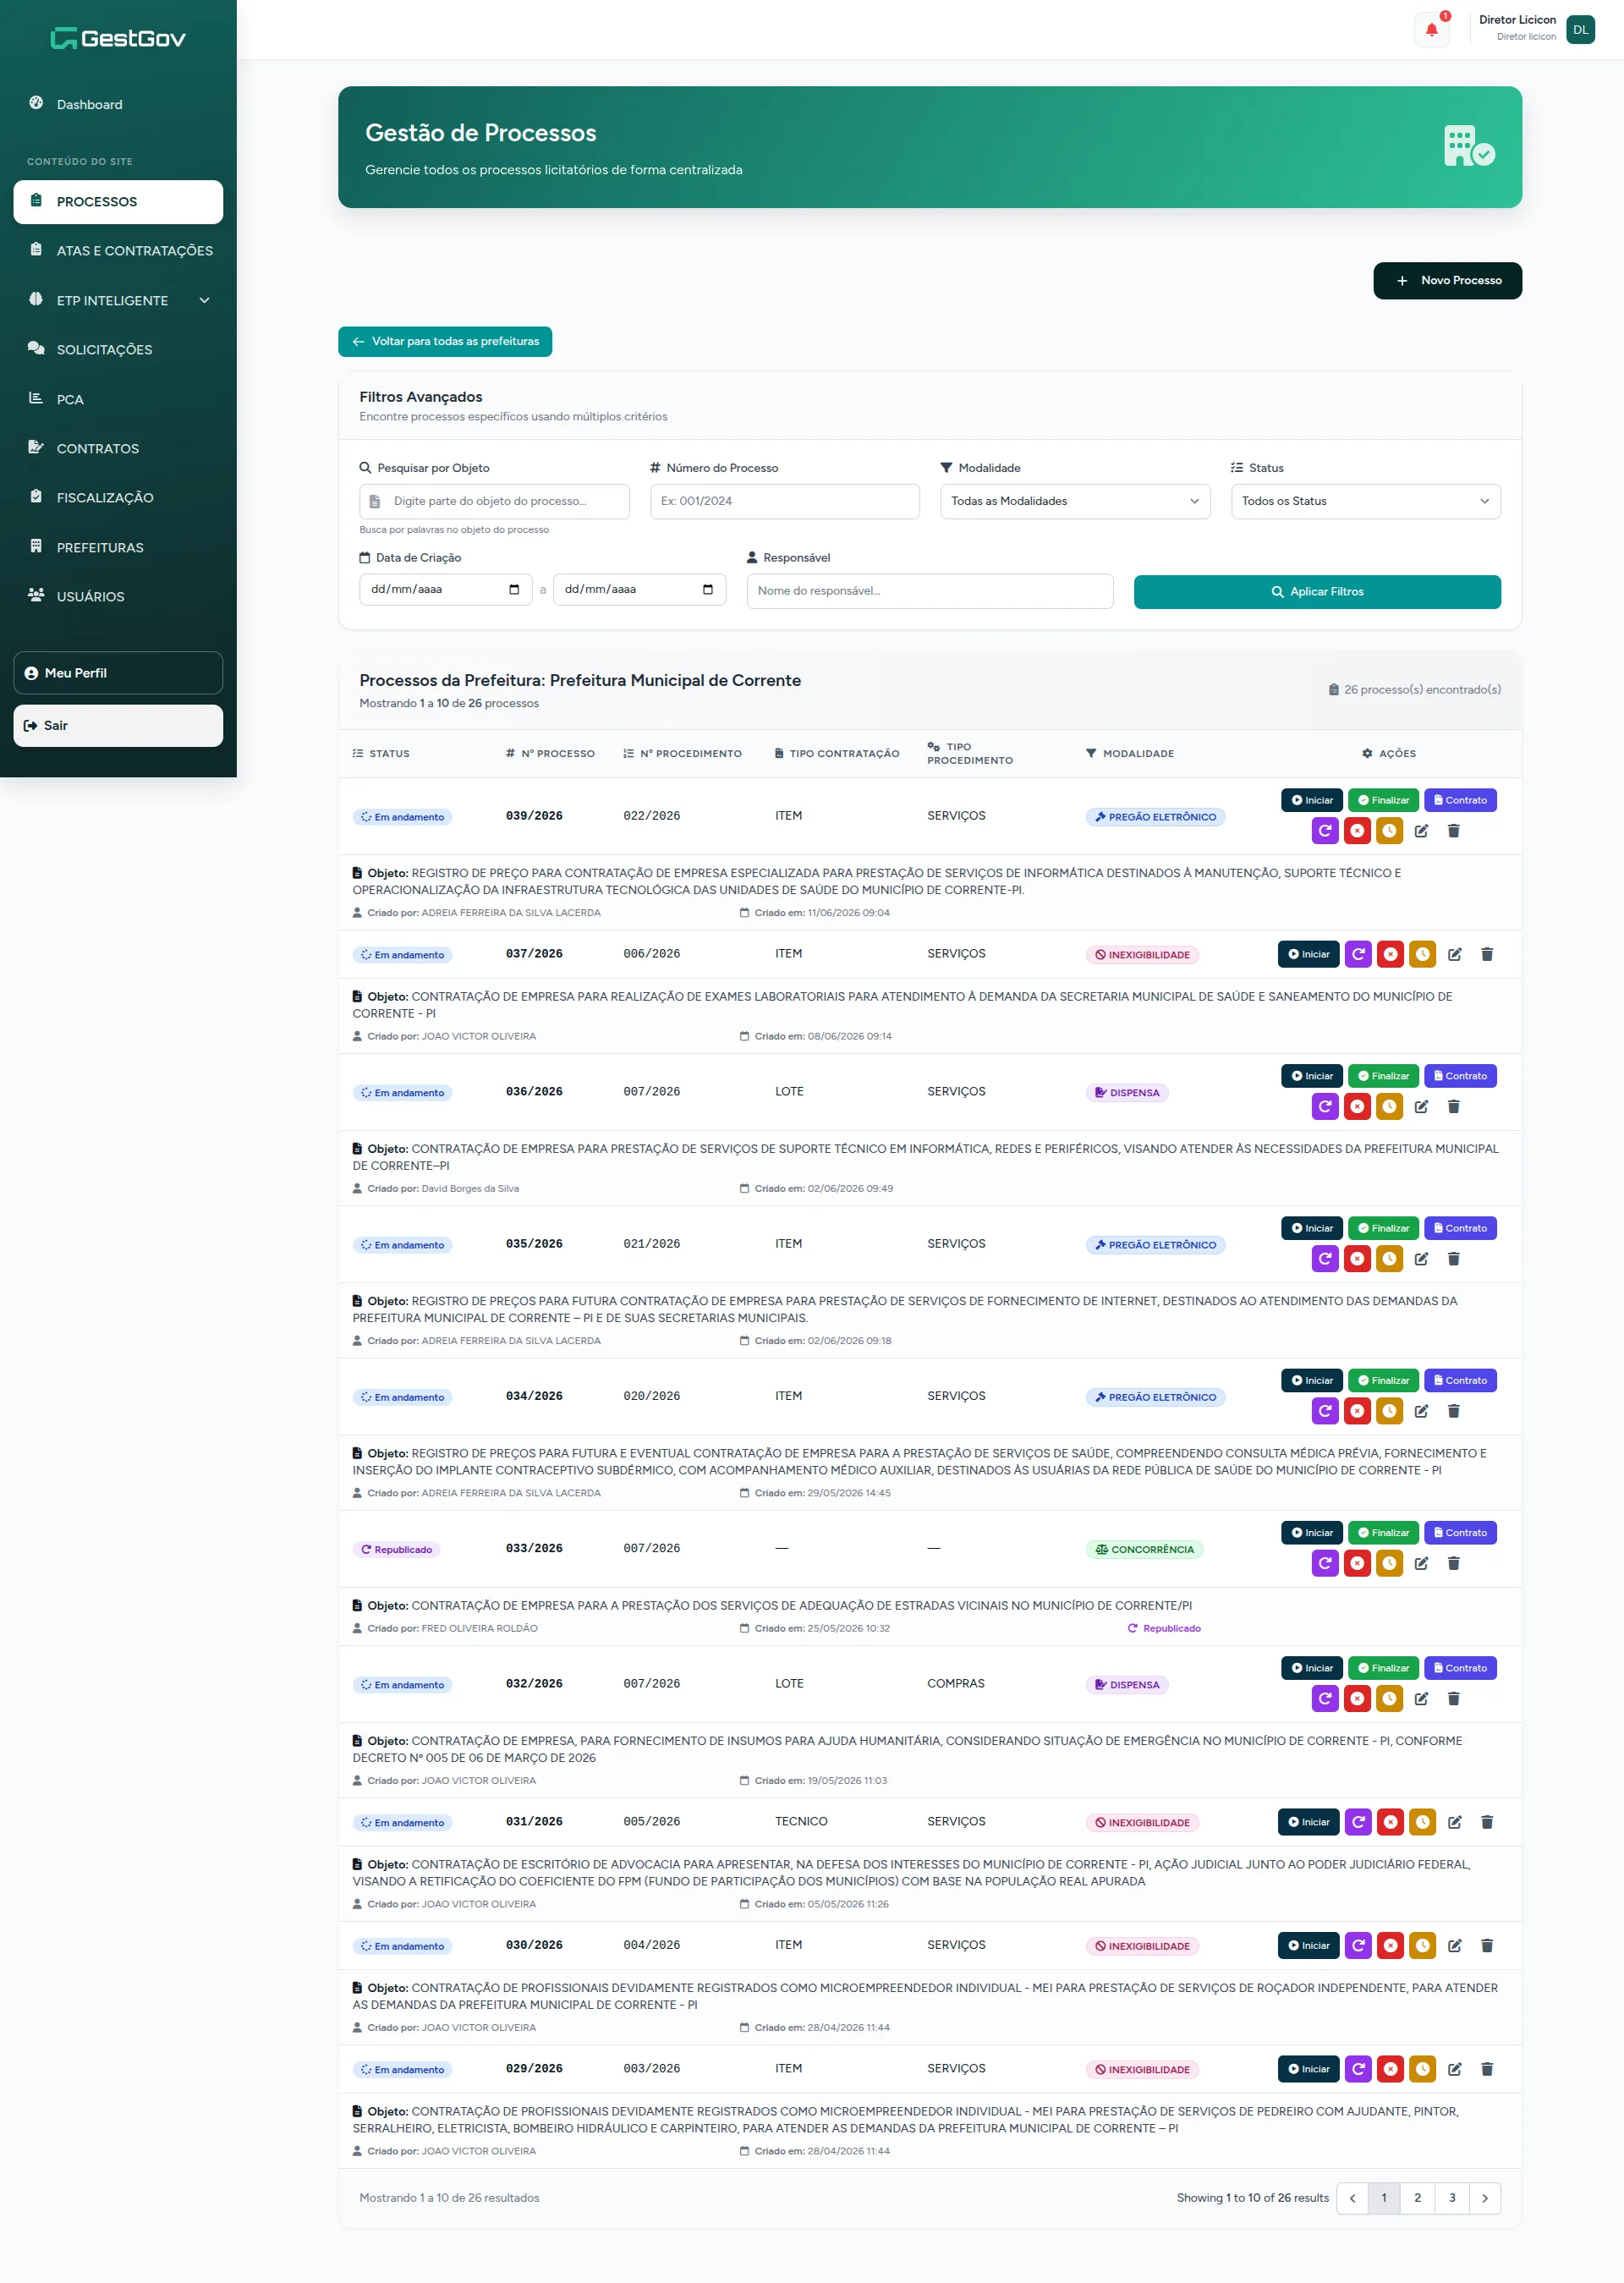Edit process 037/2026 with pencil icon
The image size is (1624, 2283).
(x=1454, y=954)
